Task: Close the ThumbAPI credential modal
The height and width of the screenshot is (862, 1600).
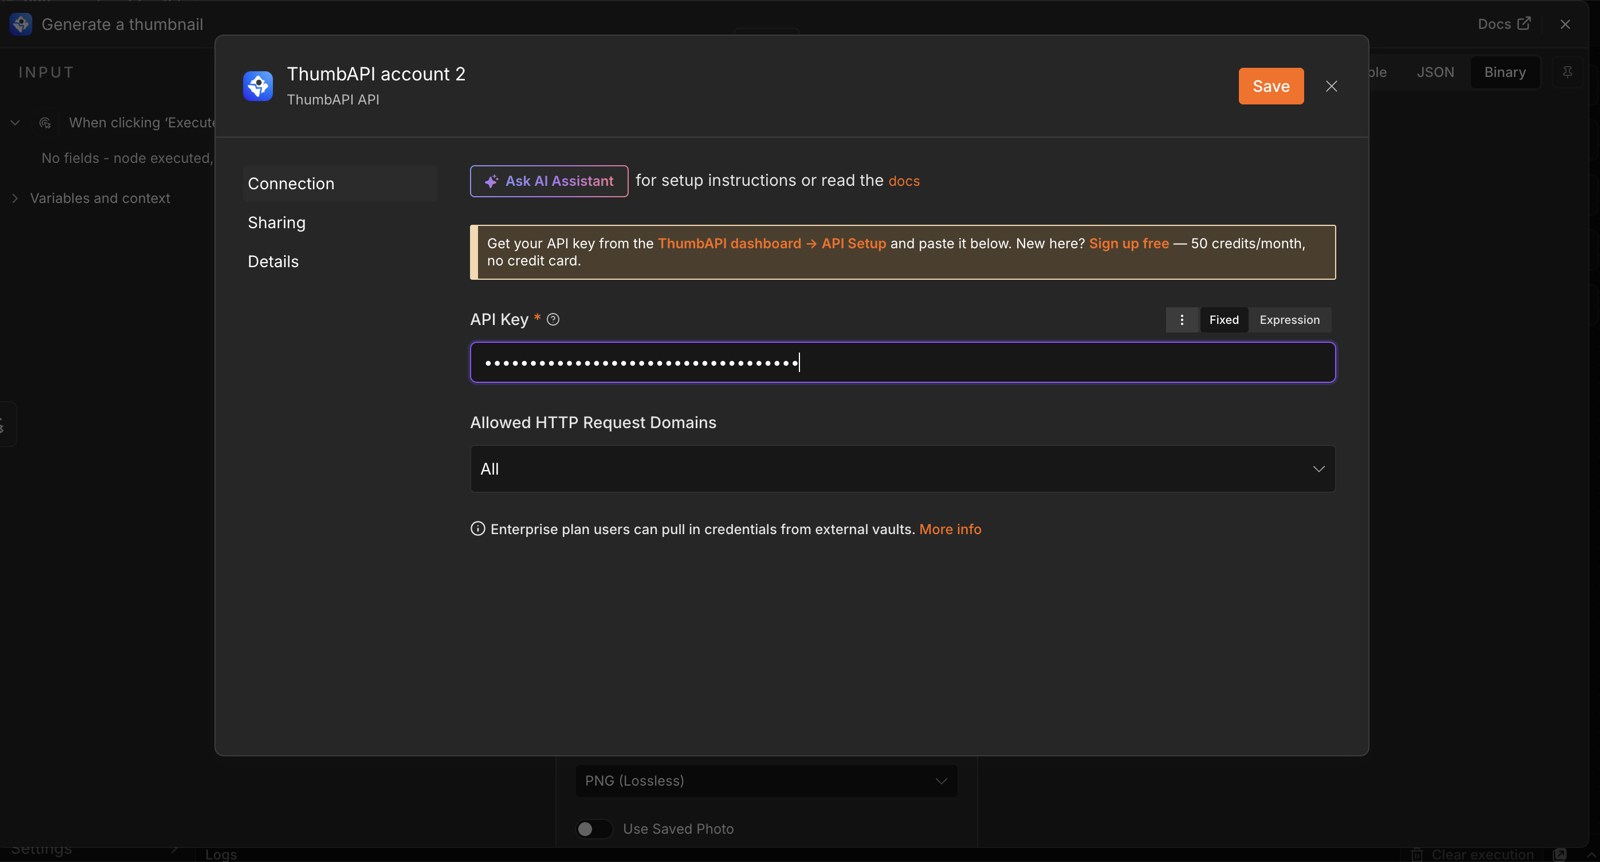Action: pyautogui.click(x=1331, y=86)
